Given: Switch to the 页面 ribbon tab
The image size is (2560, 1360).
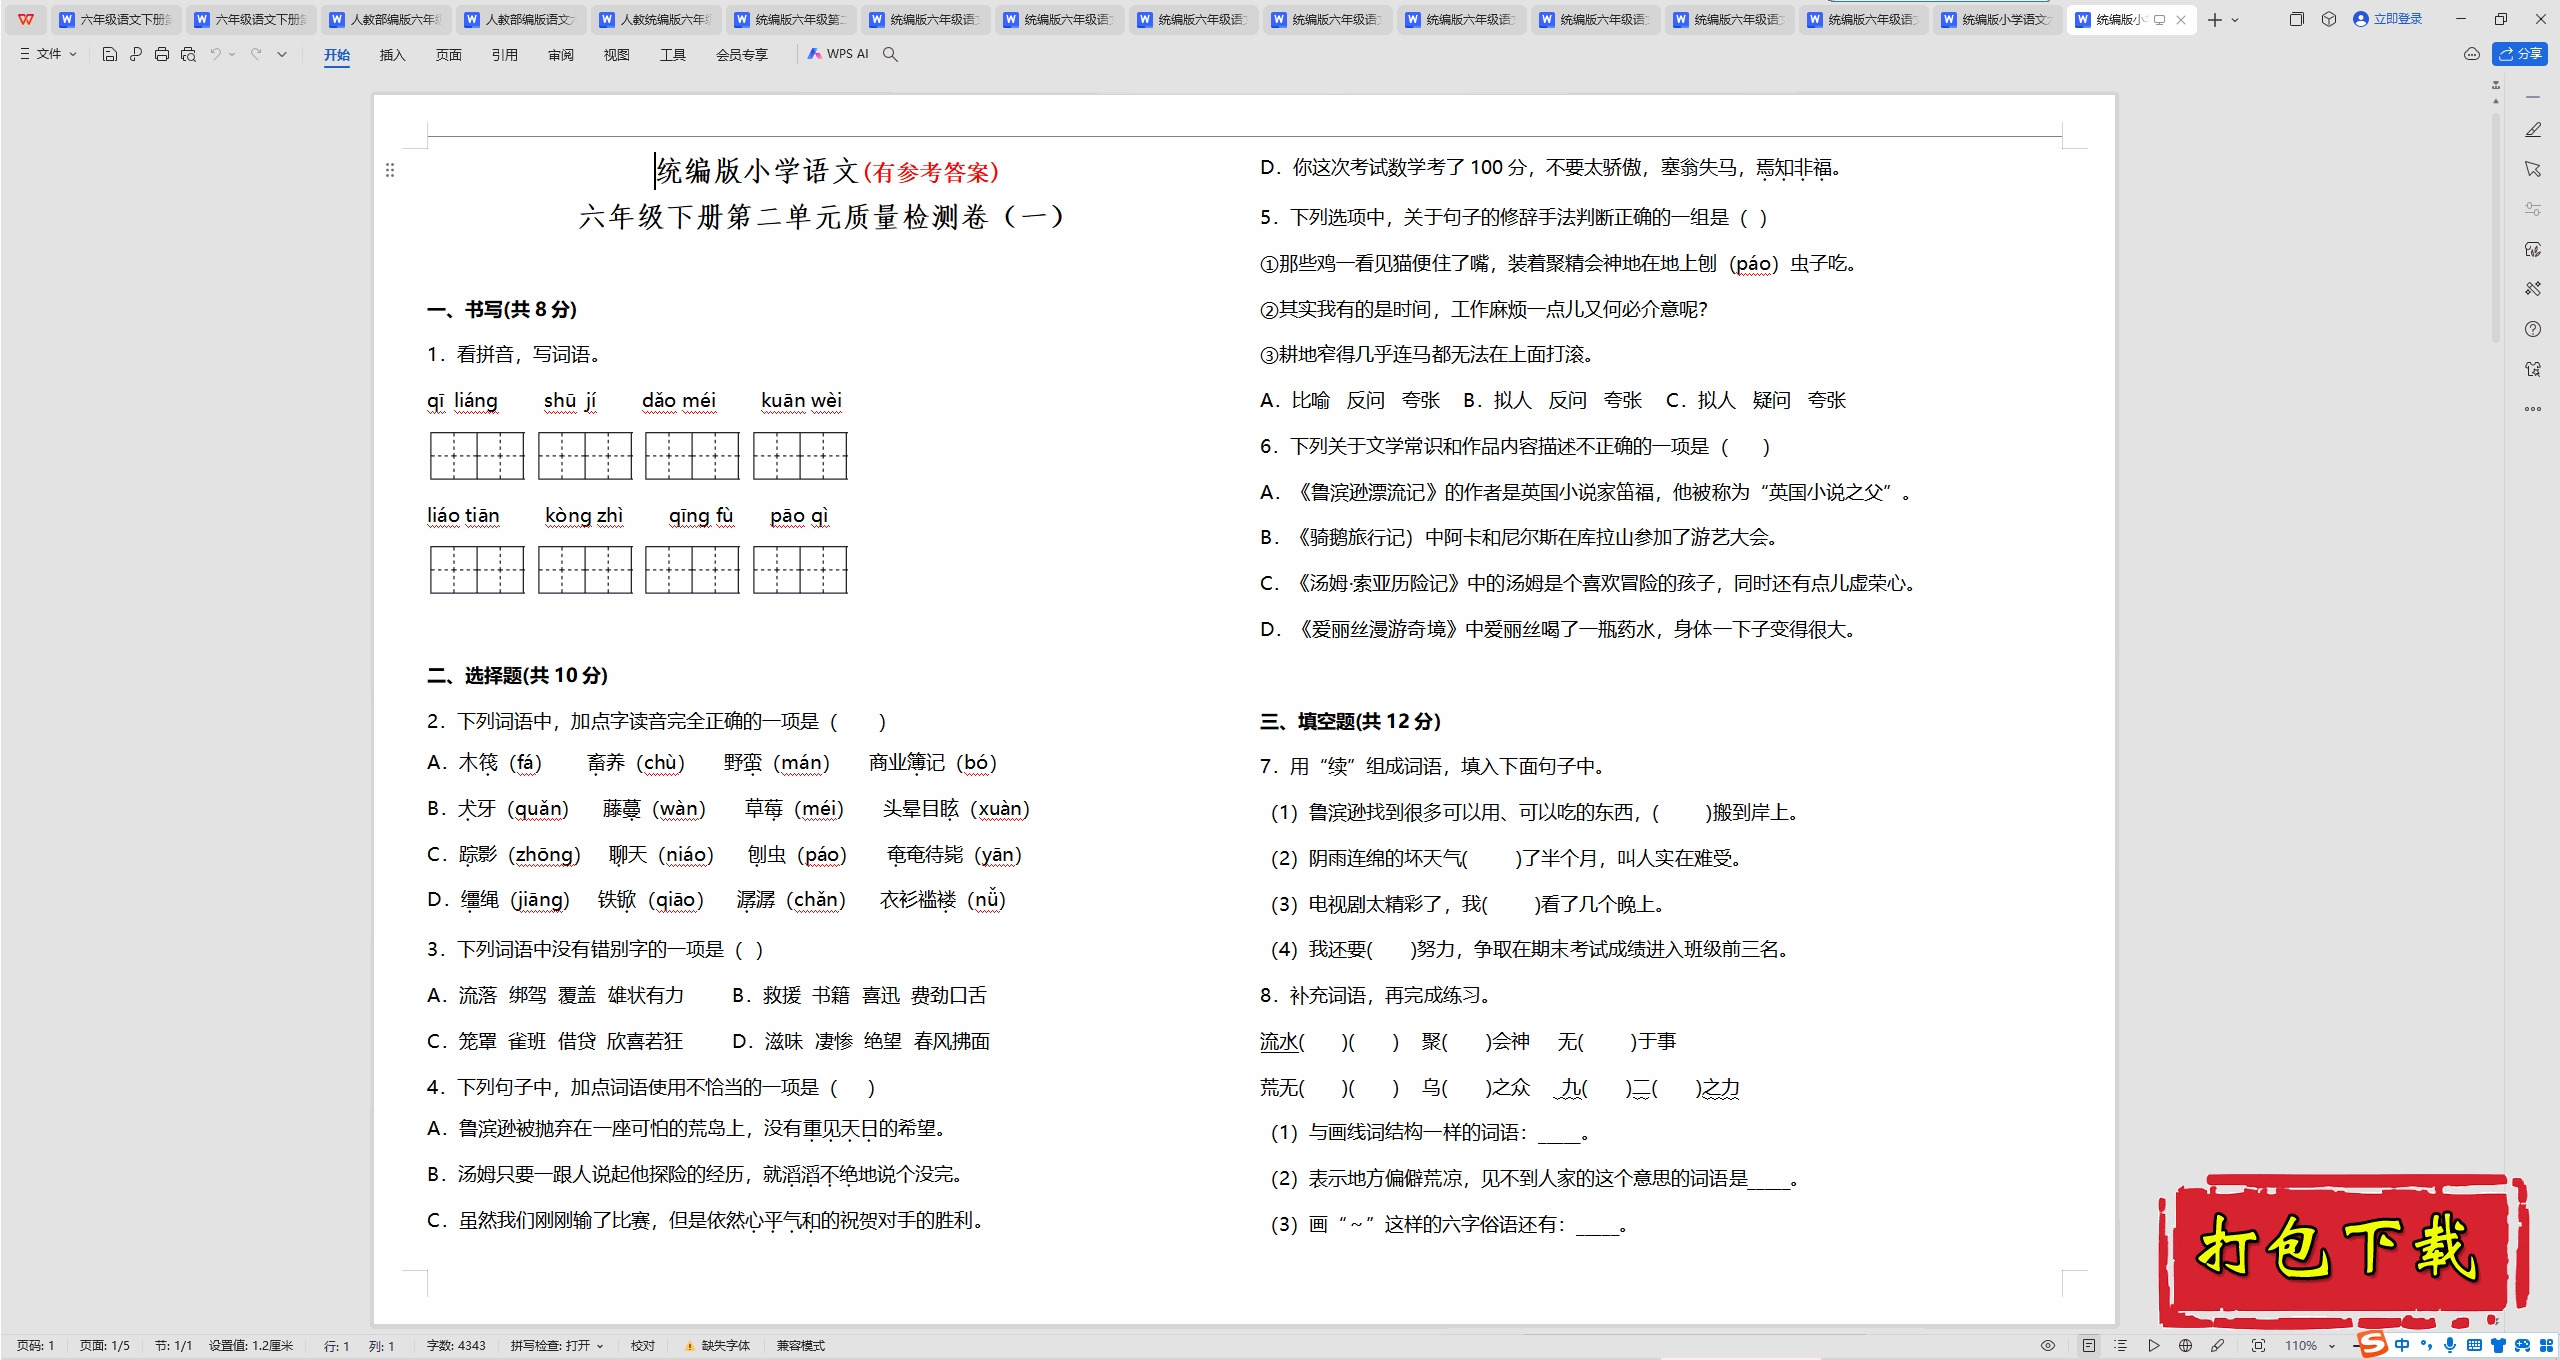Looking at the screenshot, I should (449, 55).
